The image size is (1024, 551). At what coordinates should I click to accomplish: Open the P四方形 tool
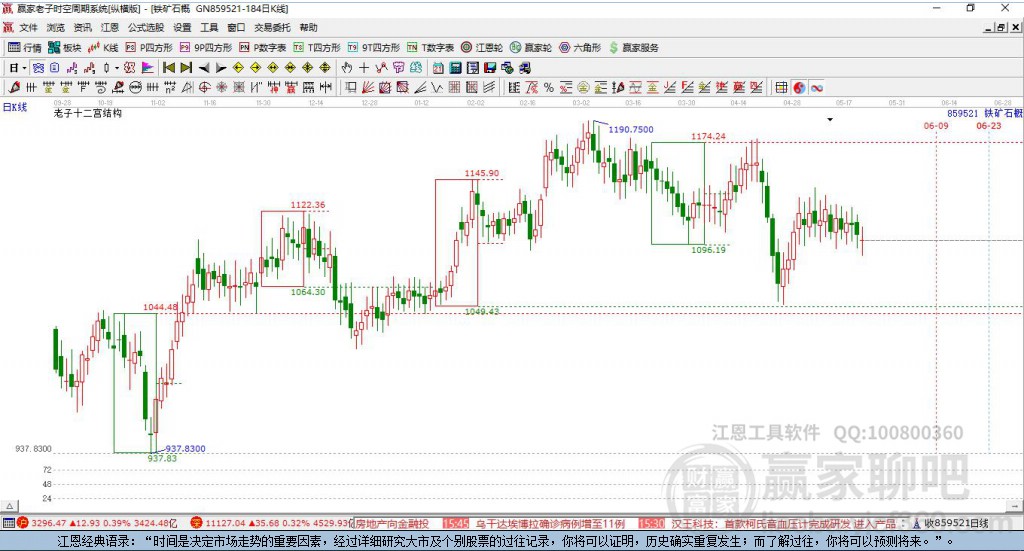[x=149, y=47]
